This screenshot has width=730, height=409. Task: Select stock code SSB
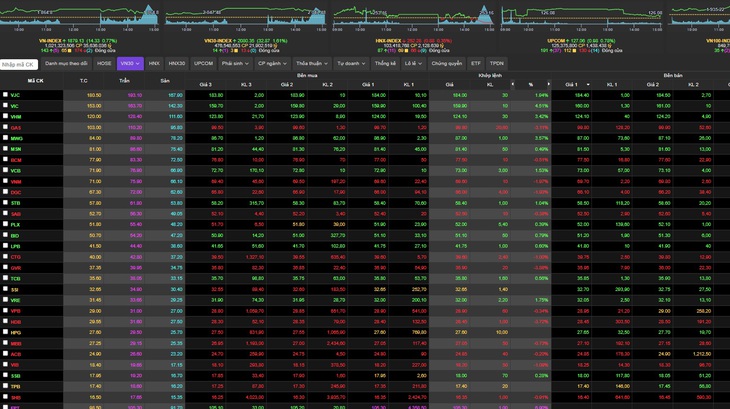pyautogui.click(x=15, y=376)
